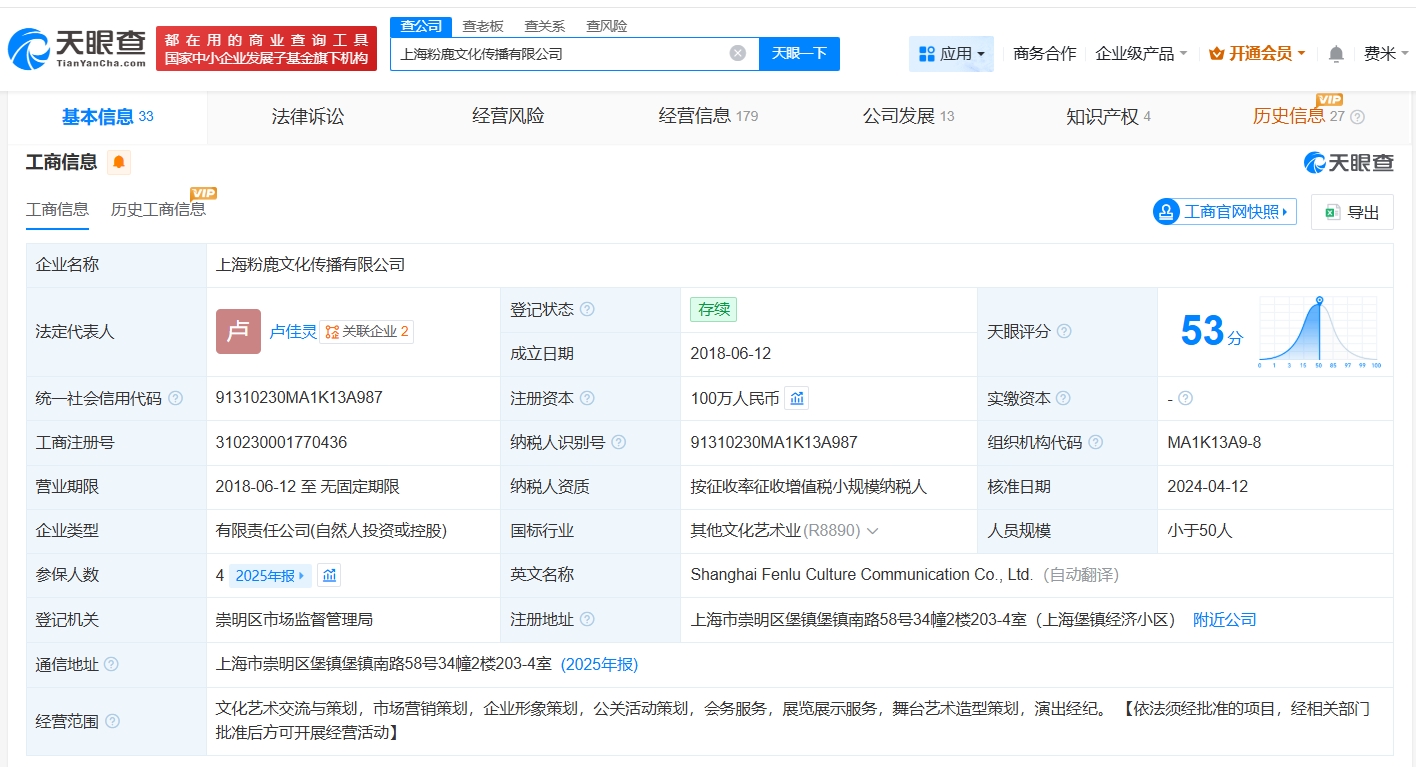Click help icon beside 经营范围

[x=112, y=721]
